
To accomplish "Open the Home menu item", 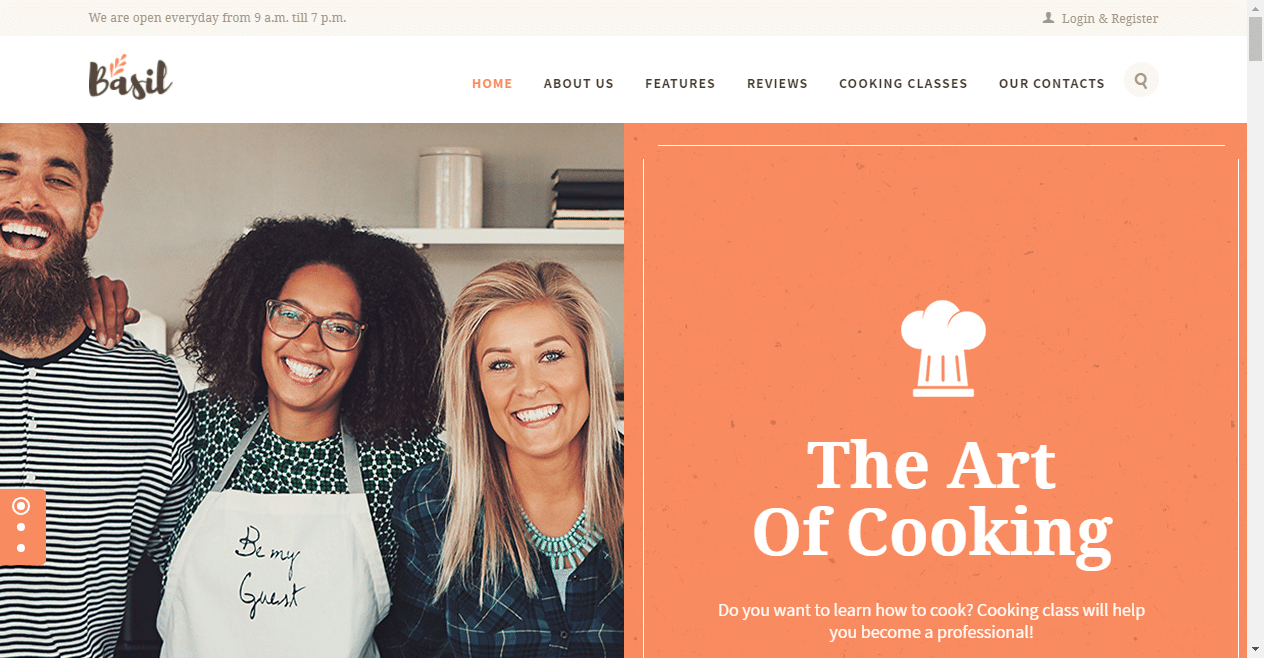I will point(492,84).
